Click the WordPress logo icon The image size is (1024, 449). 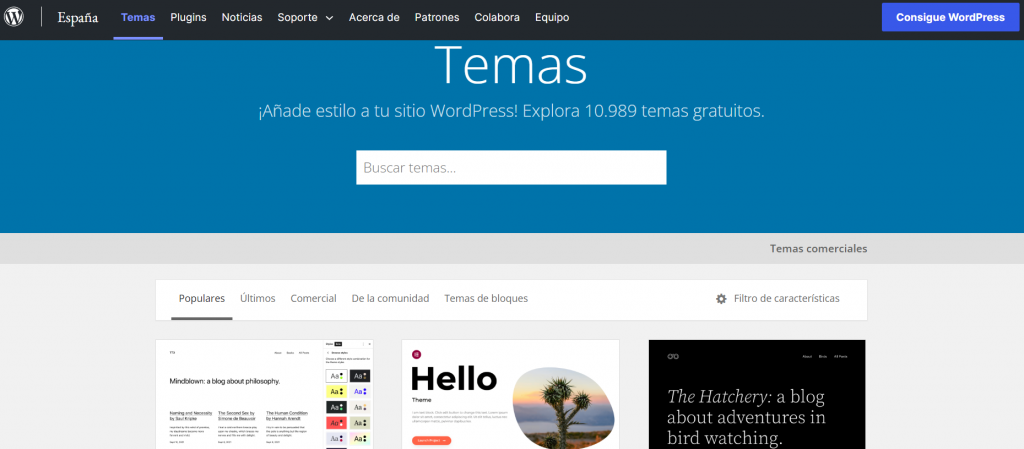click(x=14, y=17)
